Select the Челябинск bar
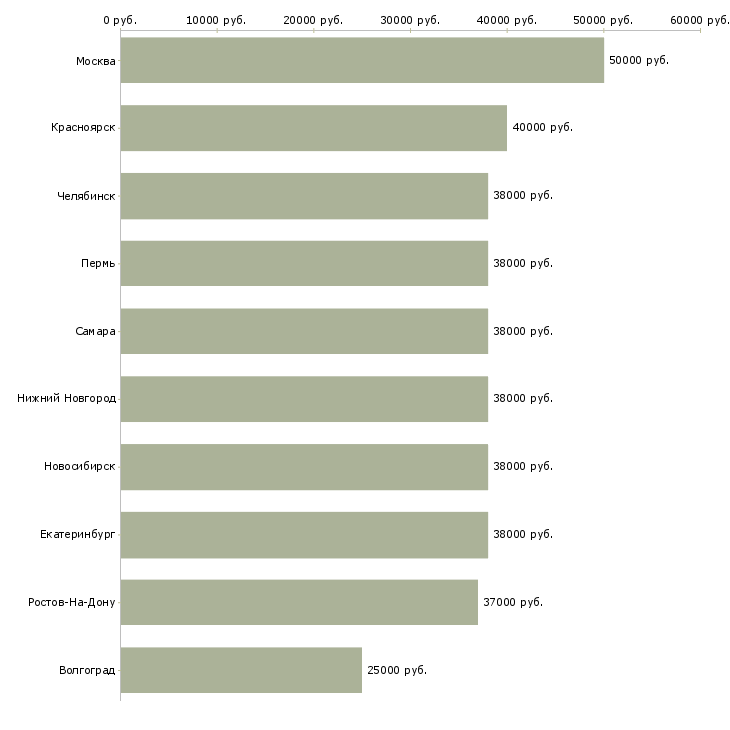 click(x=304, y=196)
